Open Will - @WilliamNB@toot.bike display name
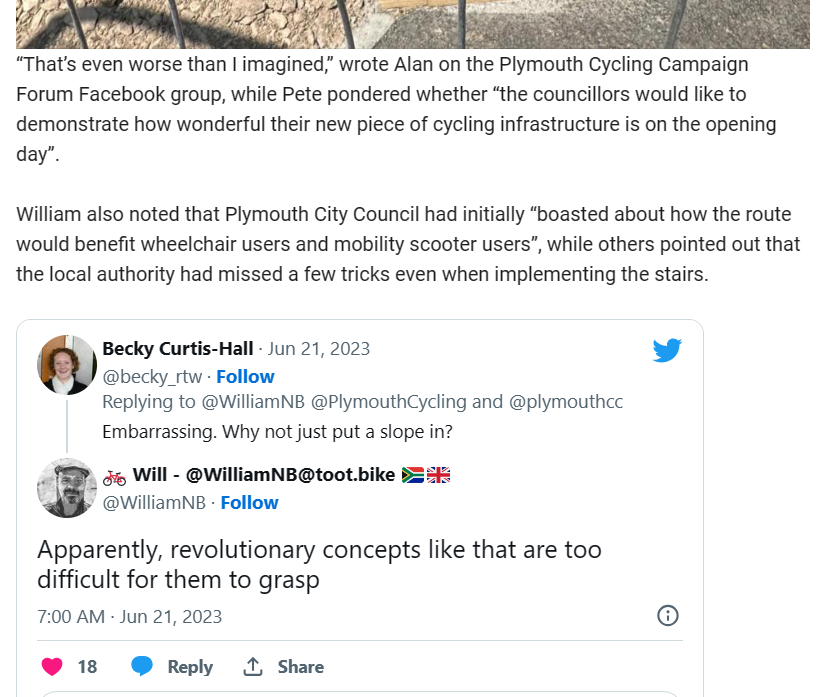The image size is (826, 697). point(264,475)
